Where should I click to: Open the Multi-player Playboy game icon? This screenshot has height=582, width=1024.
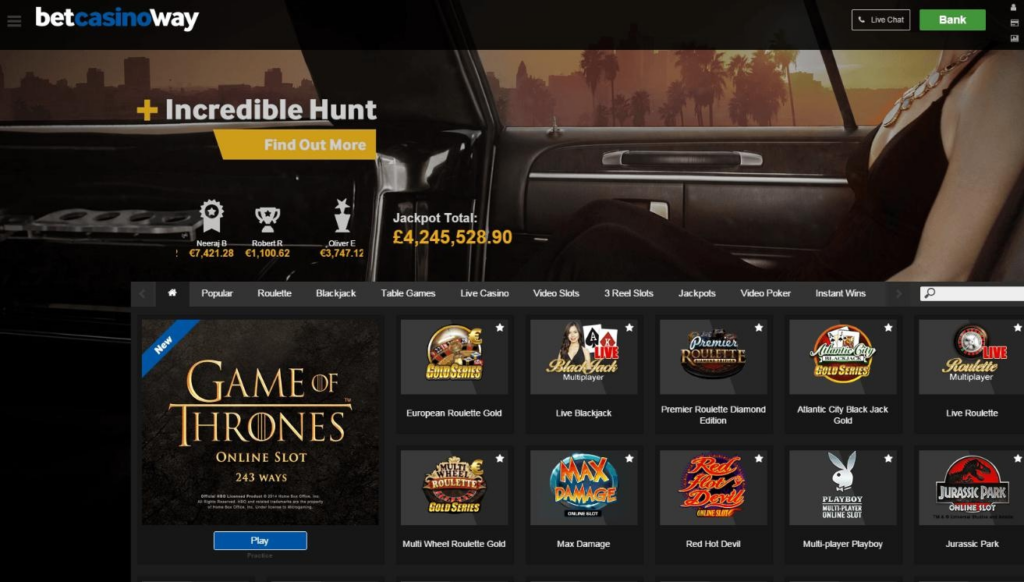[x=842, y=487]
